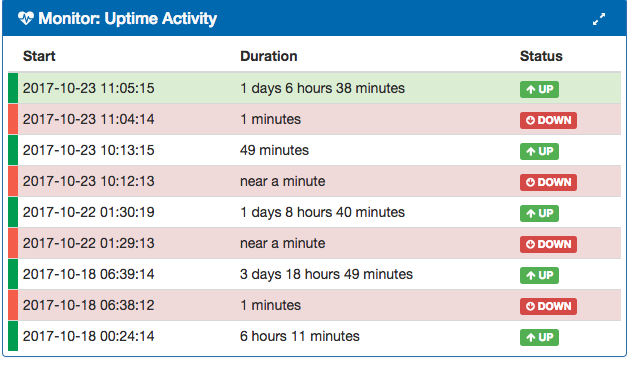This screenshot has width=637, height=367.
Task: Click the red status bar of 2017-10-23 11:04:14 row
Action: pos(13,119)
